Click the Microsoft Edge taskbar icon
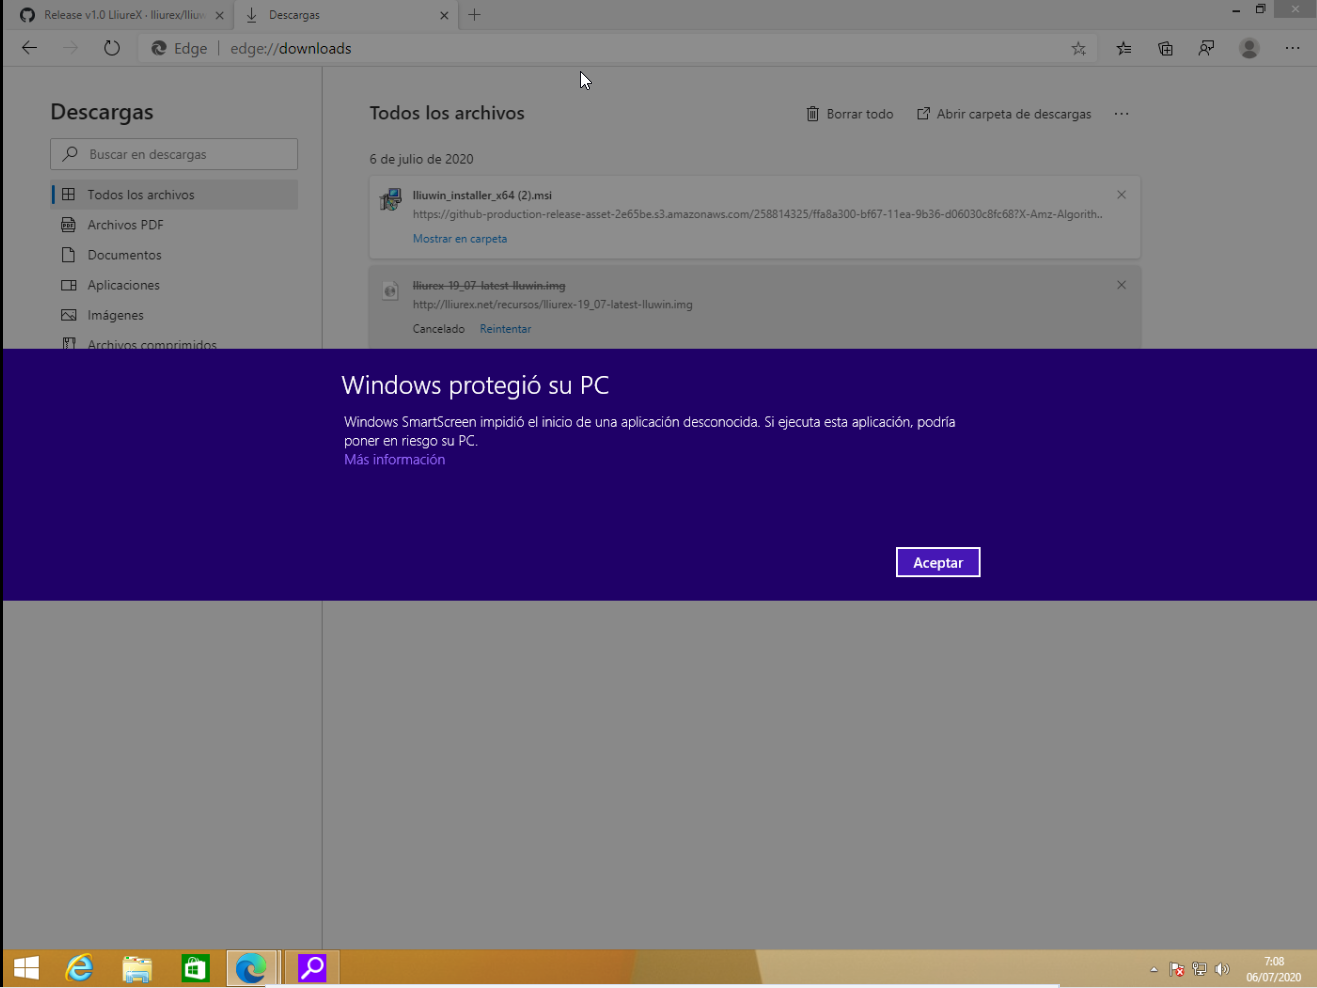The height and width of the screenshot is (988, 1317). pos(251,968)
